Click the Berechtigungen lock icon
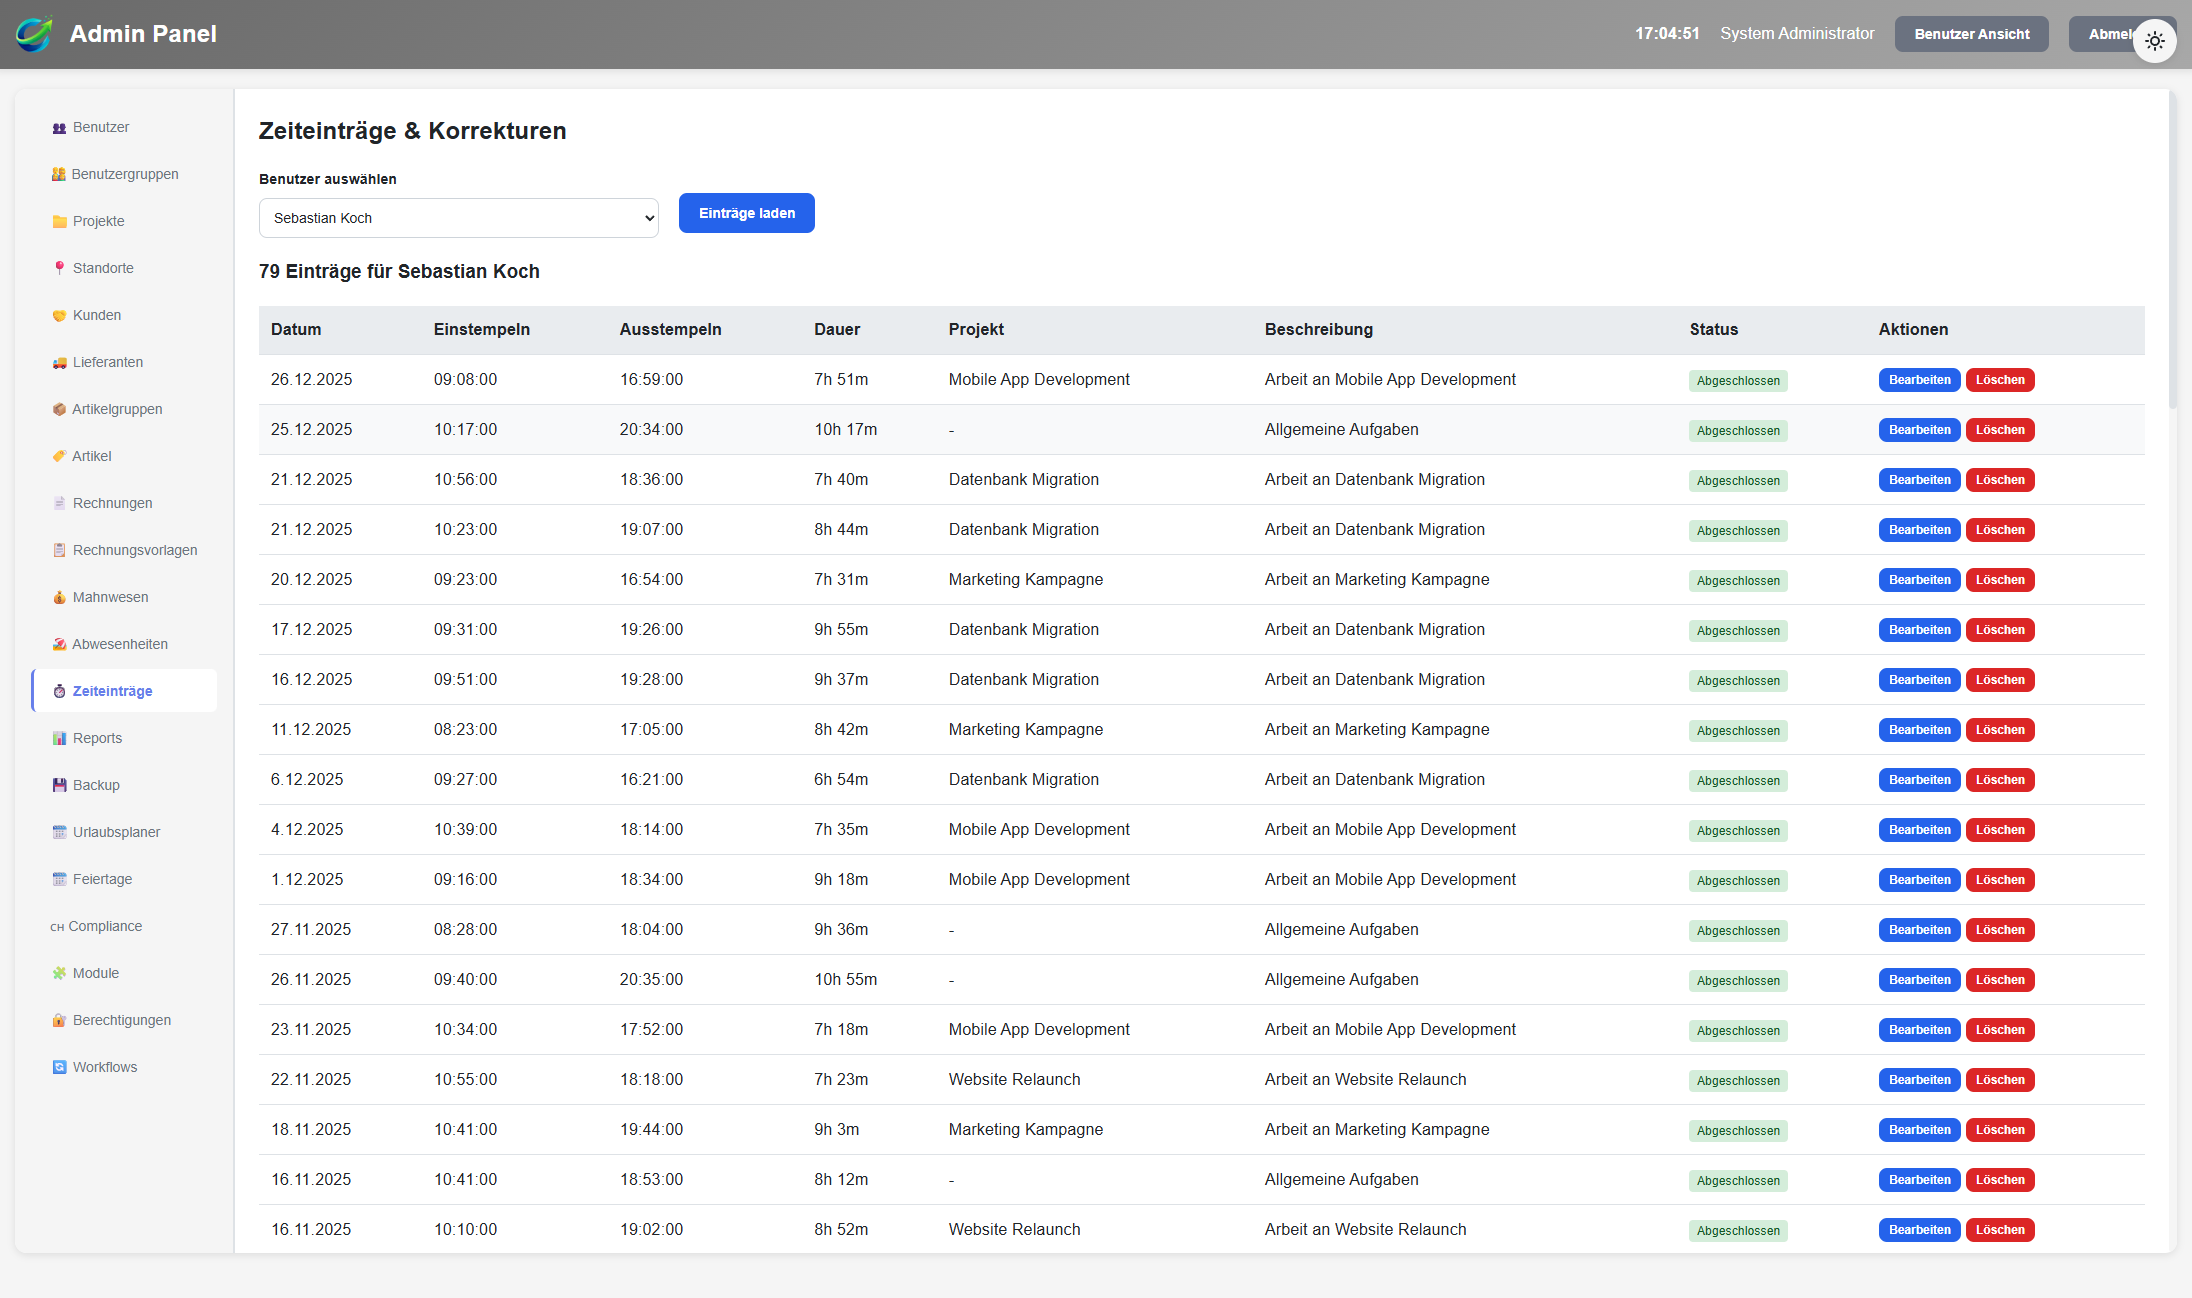2192x1298 pixels. pos(59,1020)
